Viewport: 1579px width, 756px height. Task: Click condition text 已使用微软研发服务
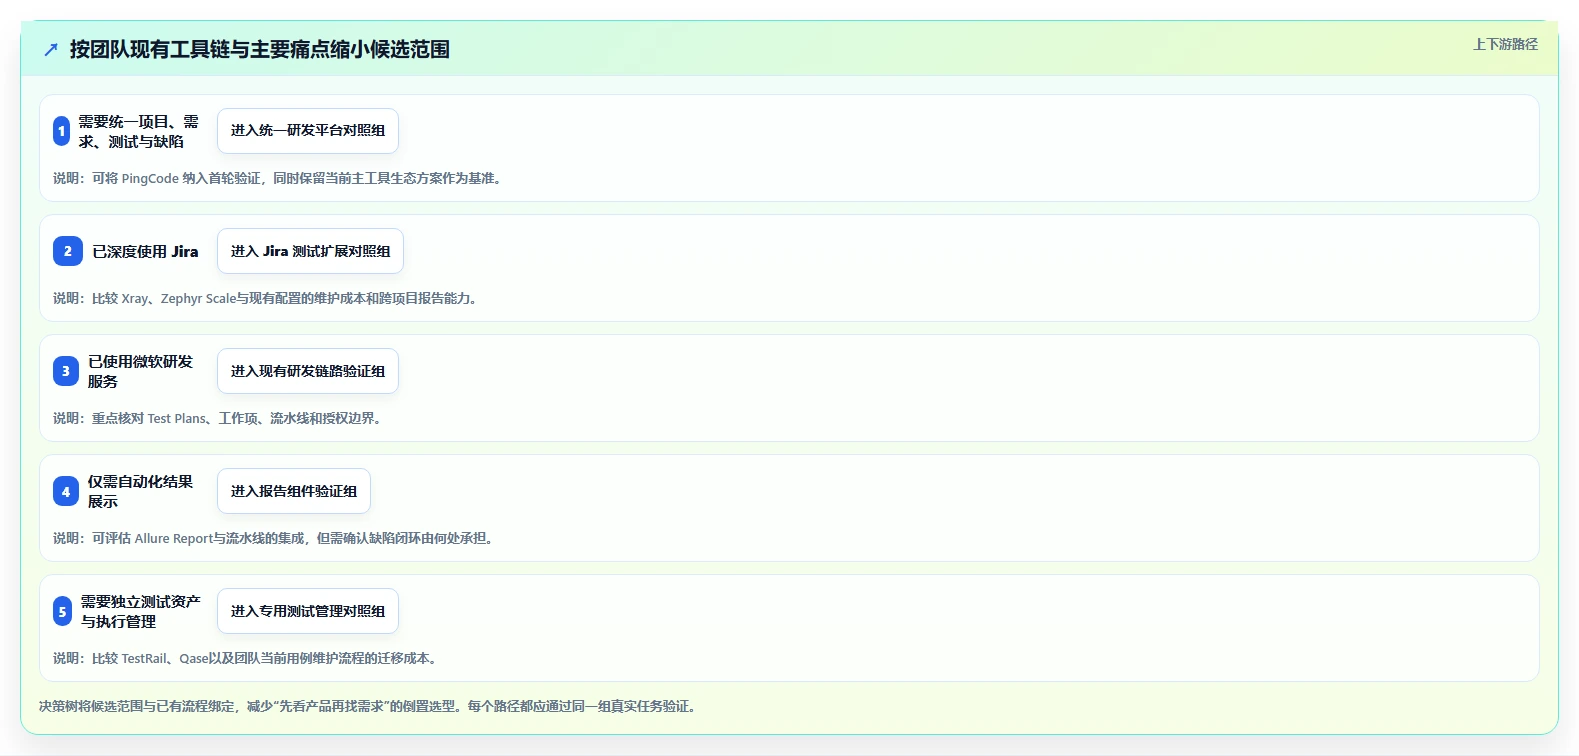pyautogui.click(x=140, y=371)
